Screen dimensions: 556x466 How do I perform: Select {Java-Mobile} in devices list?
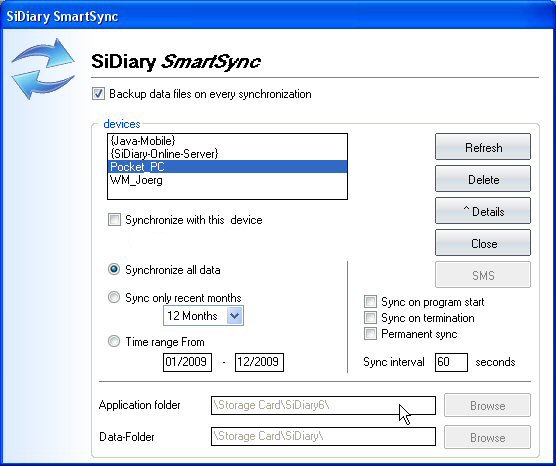[227, 141]
